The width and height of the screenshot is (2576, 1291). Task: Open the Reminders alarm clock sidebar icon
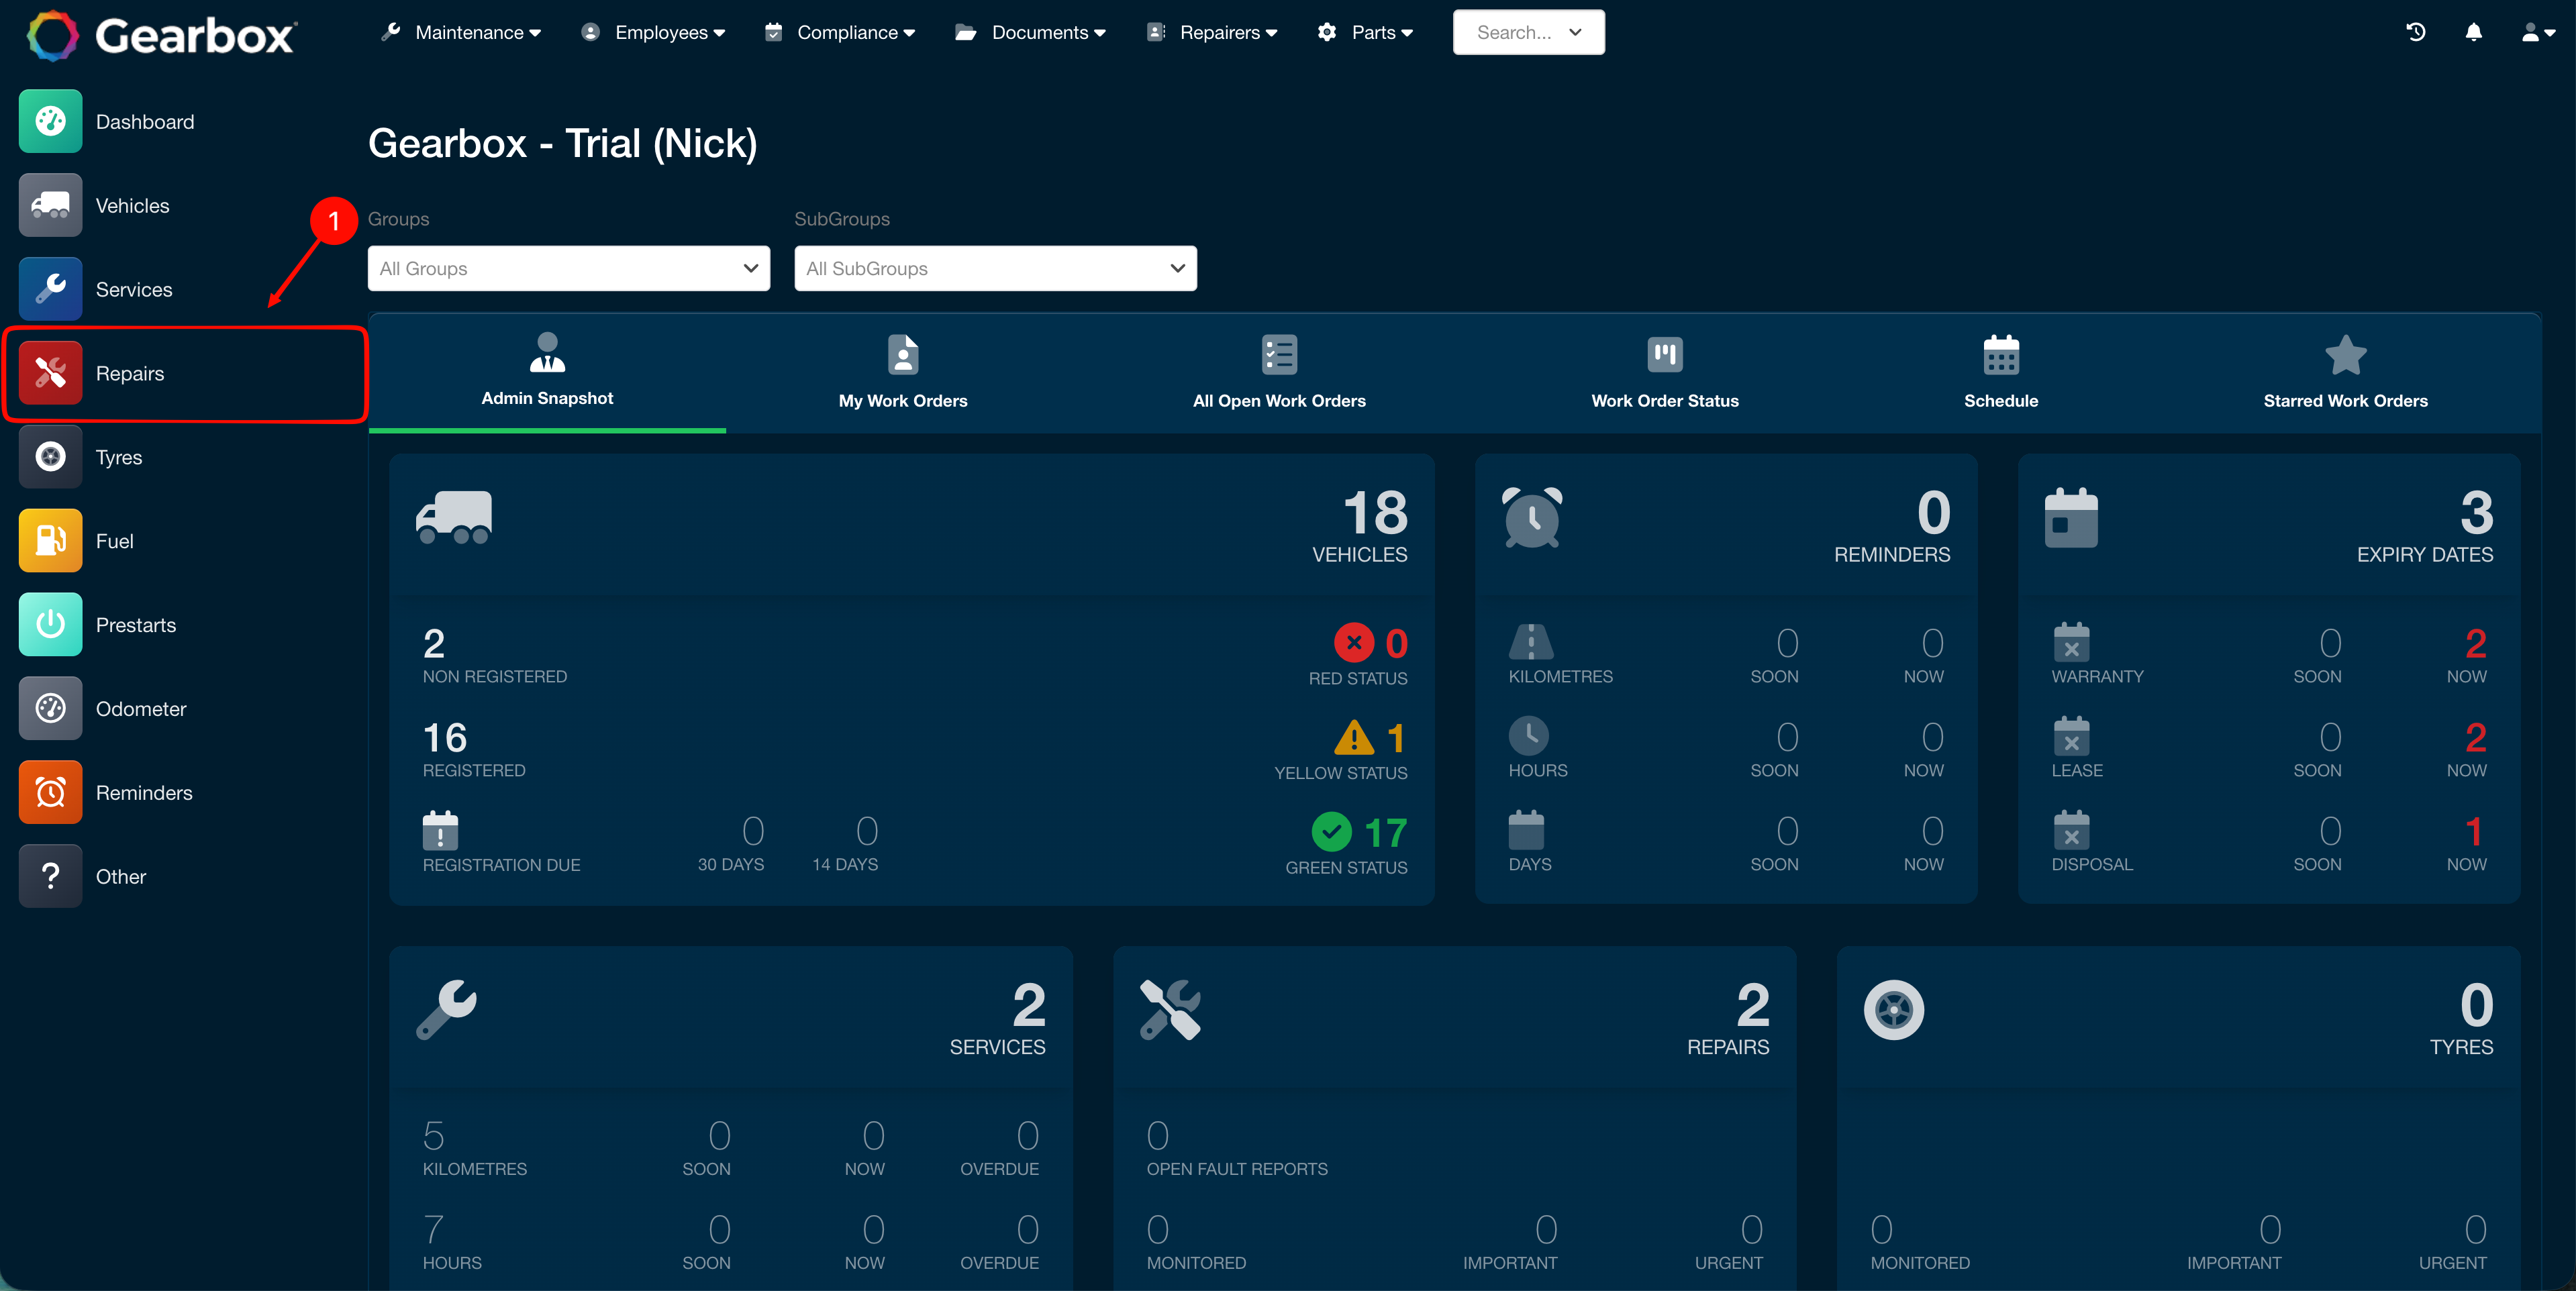tap(50, 793)
